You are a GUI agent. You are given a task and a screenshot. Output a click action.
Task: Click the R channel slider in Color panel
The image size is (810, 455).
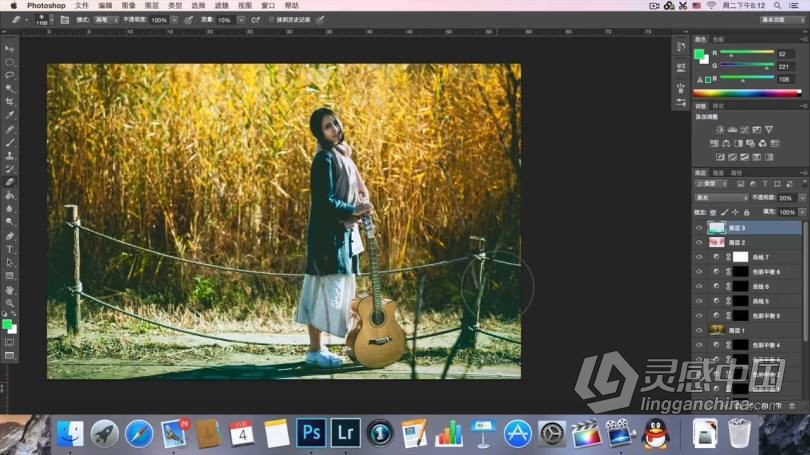(747, 53)
